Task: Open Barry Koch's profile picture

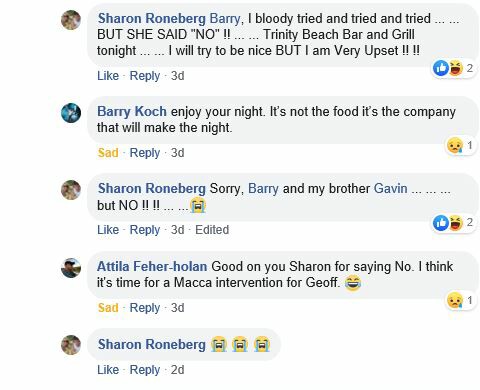Action: click(x=71, y=113)
